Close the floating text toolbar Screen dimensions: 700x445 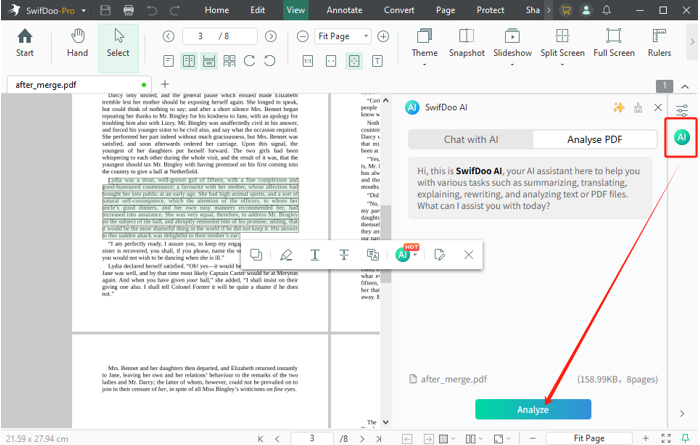click(468, 255)
